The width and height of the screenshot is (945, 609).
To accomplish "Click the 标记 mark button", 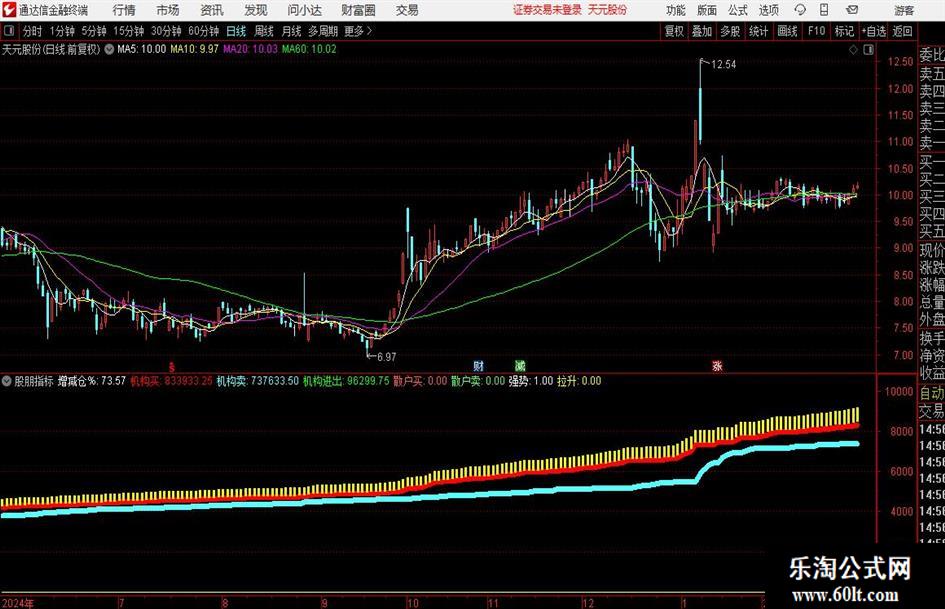I will 844,31.
